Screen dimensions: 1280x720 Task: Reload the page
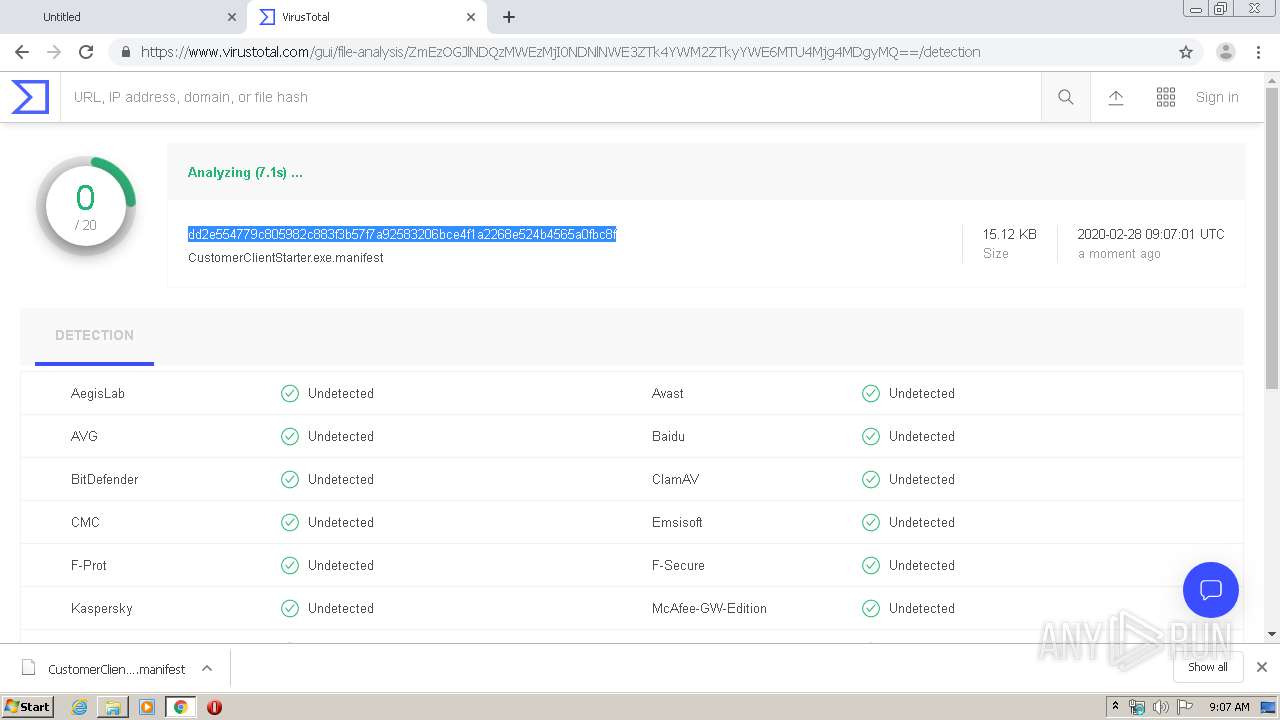[86, 52]
